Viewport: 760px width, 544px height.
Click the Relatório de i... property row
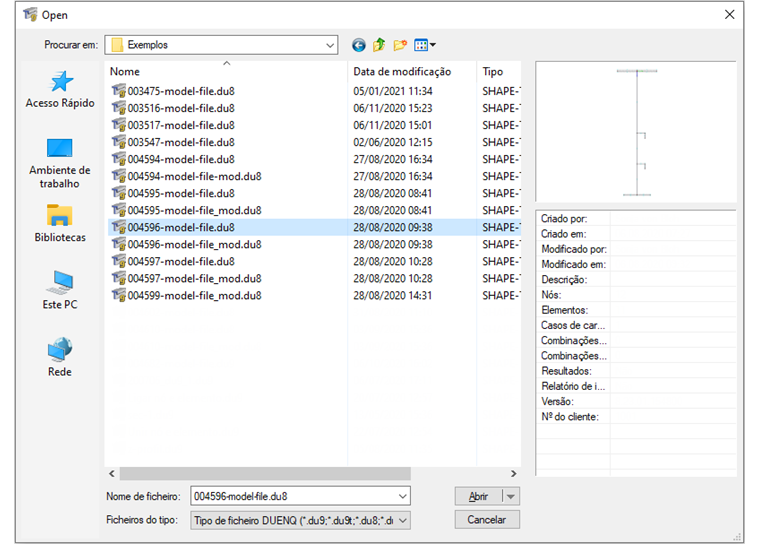[x=636, y=386]
